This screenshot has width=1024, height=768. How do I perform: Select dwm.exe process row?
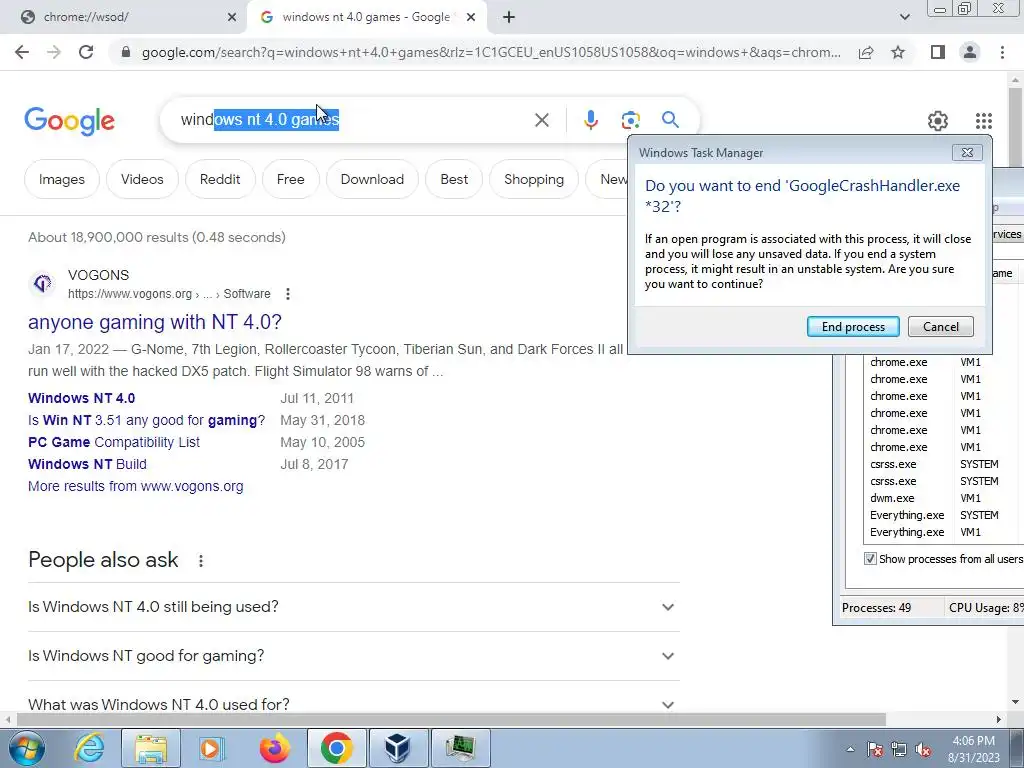pyautogui.click(x=944, y=498)
